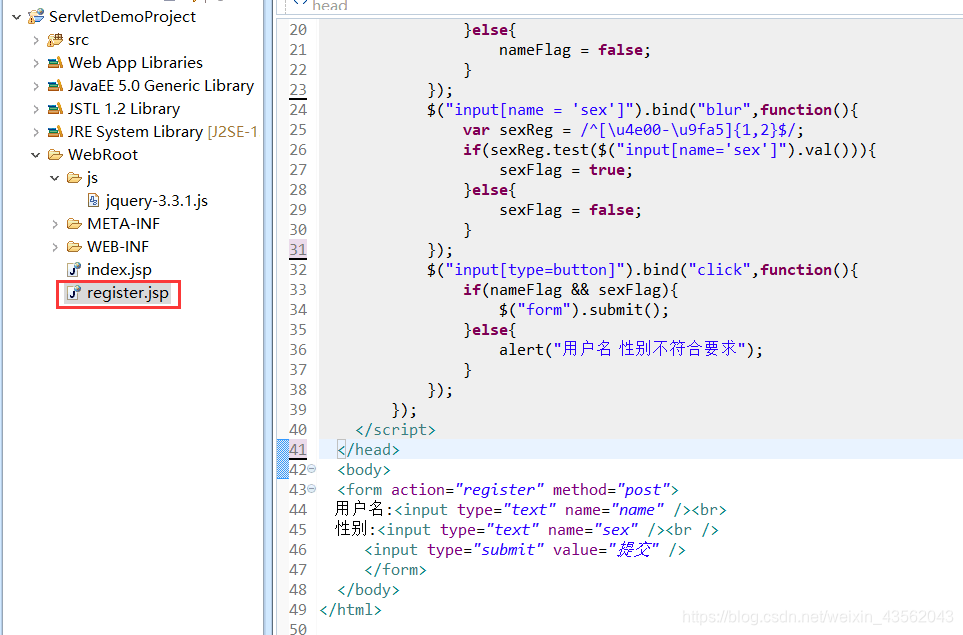Select the WEB-INF folder label
963x635 pixels.
pyautogui.click(x=118, y=247)
